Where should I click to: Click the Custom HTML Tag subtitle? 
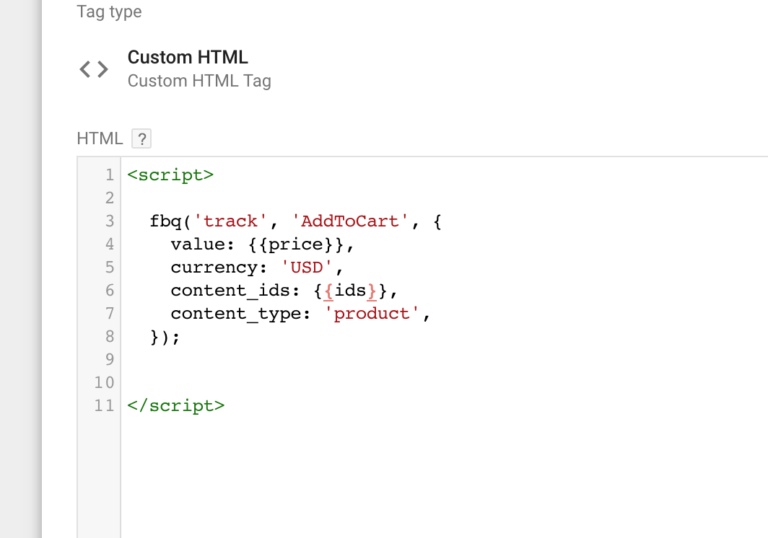point(199,81)
